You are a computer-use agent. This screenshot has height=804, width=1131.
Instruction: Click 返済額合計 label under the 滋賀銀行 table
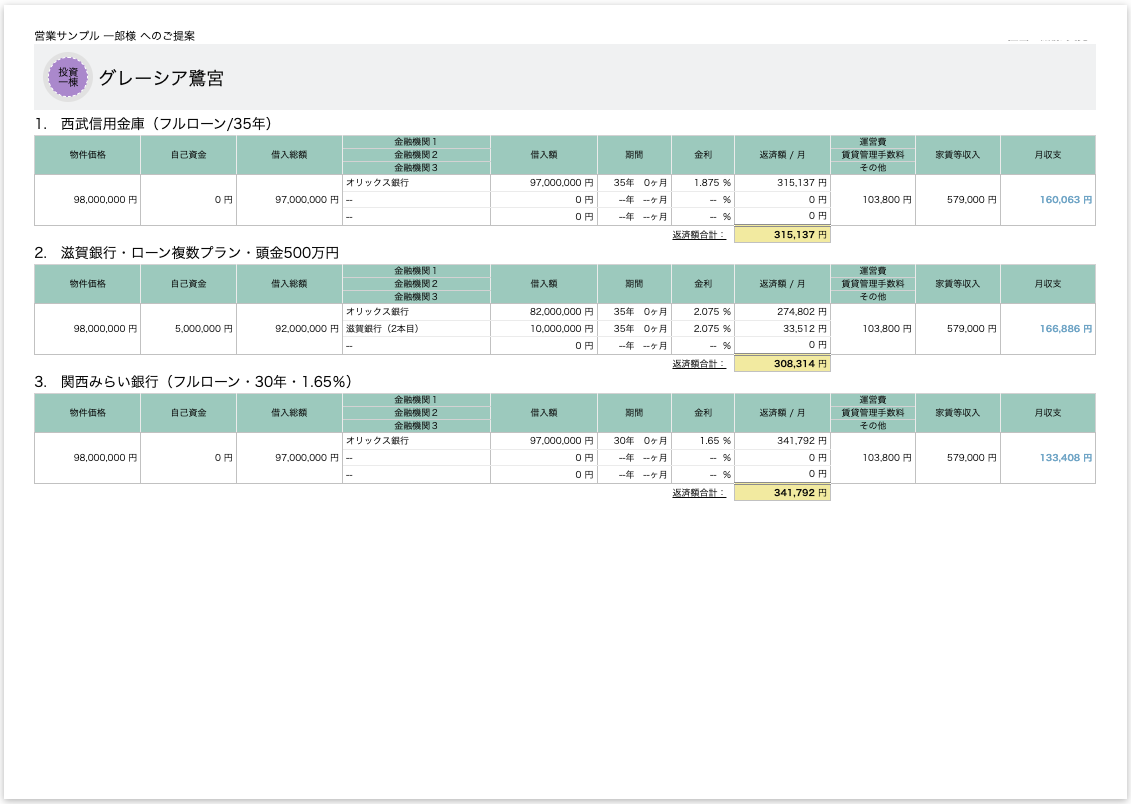(698, 364)
